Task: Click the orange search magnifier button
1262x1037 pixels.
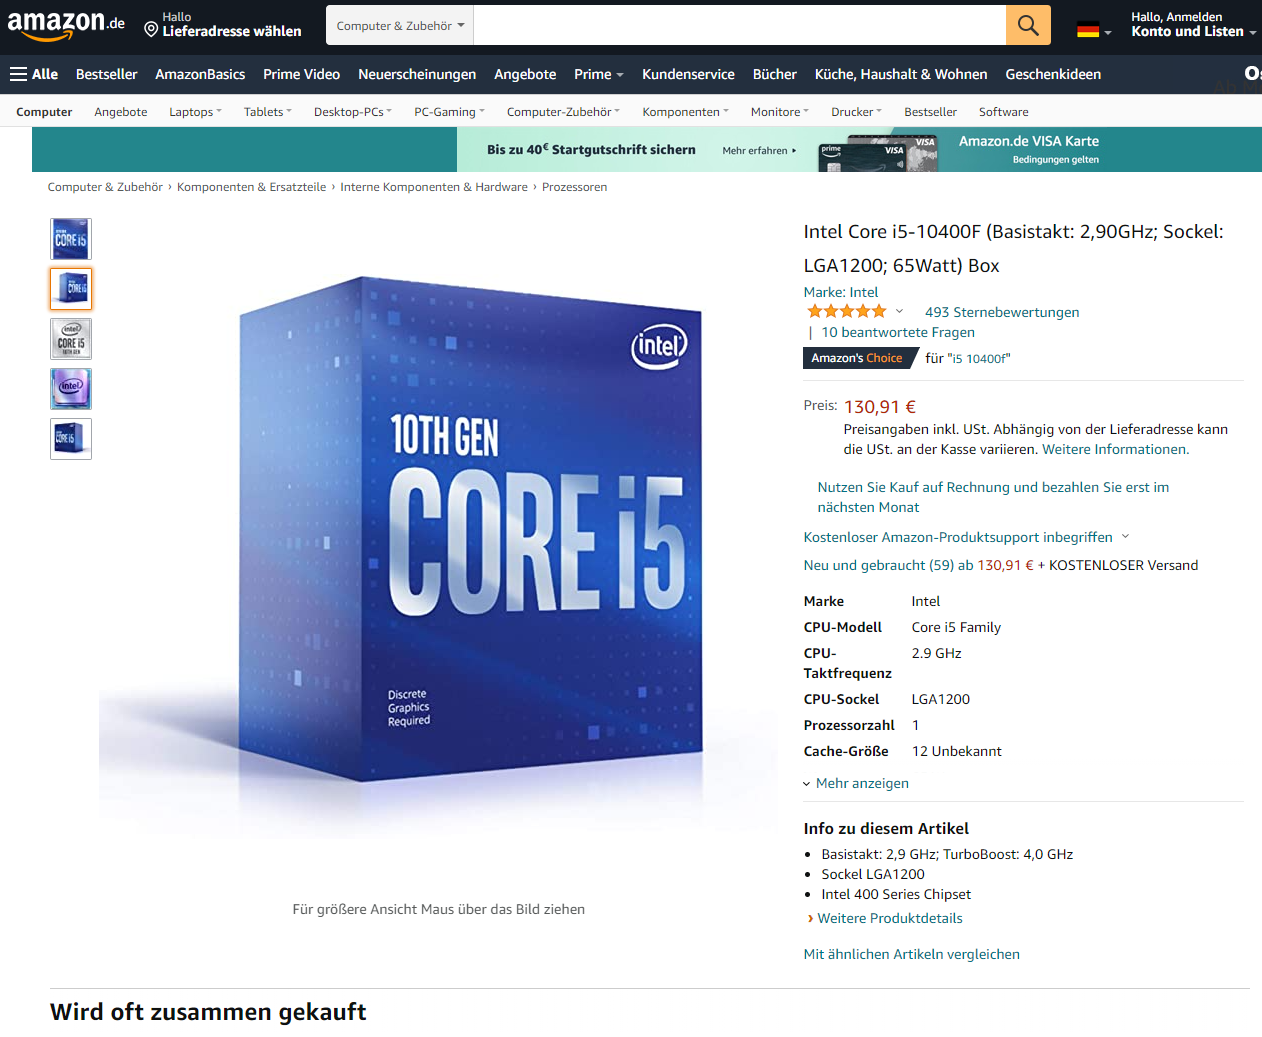Action: coord(1028,25)
